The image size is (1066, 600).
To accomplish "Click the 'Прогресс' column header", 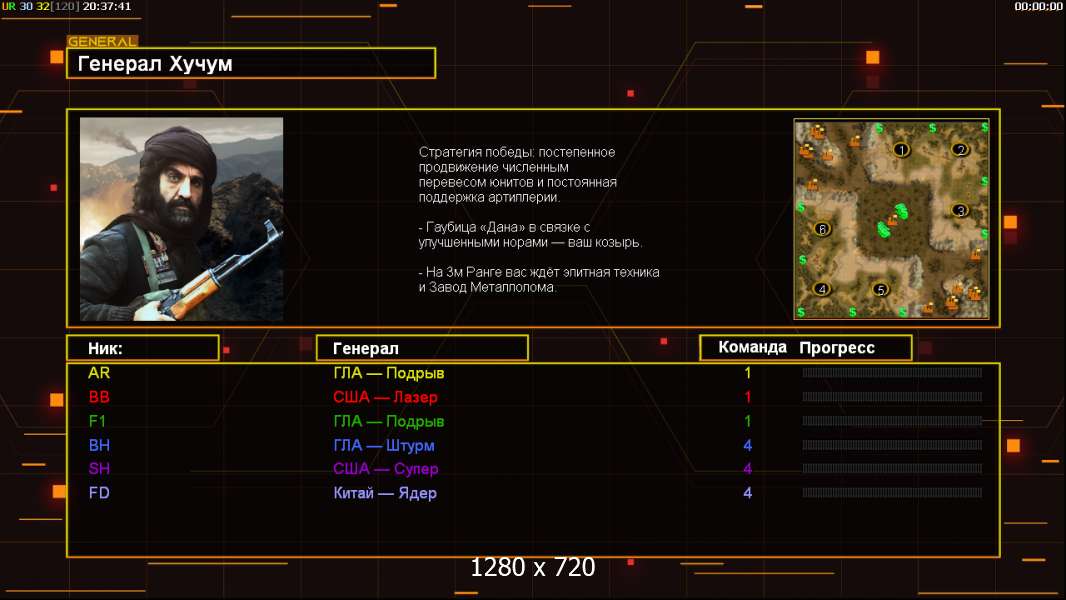I will tap(837, 347).
